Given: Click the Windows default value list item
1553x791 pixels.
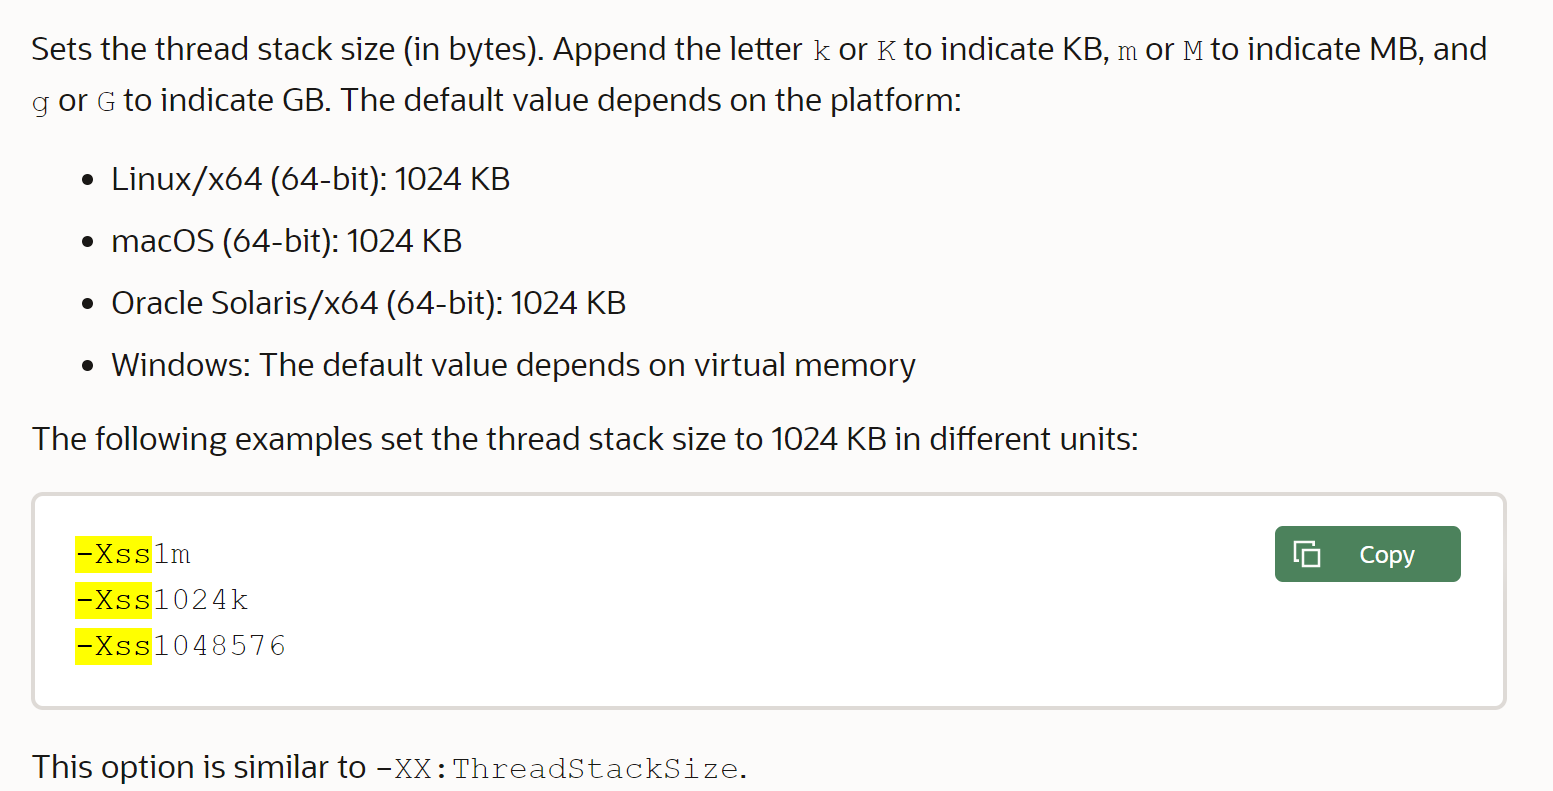Looking at the screenshot, I should point(513,365).
